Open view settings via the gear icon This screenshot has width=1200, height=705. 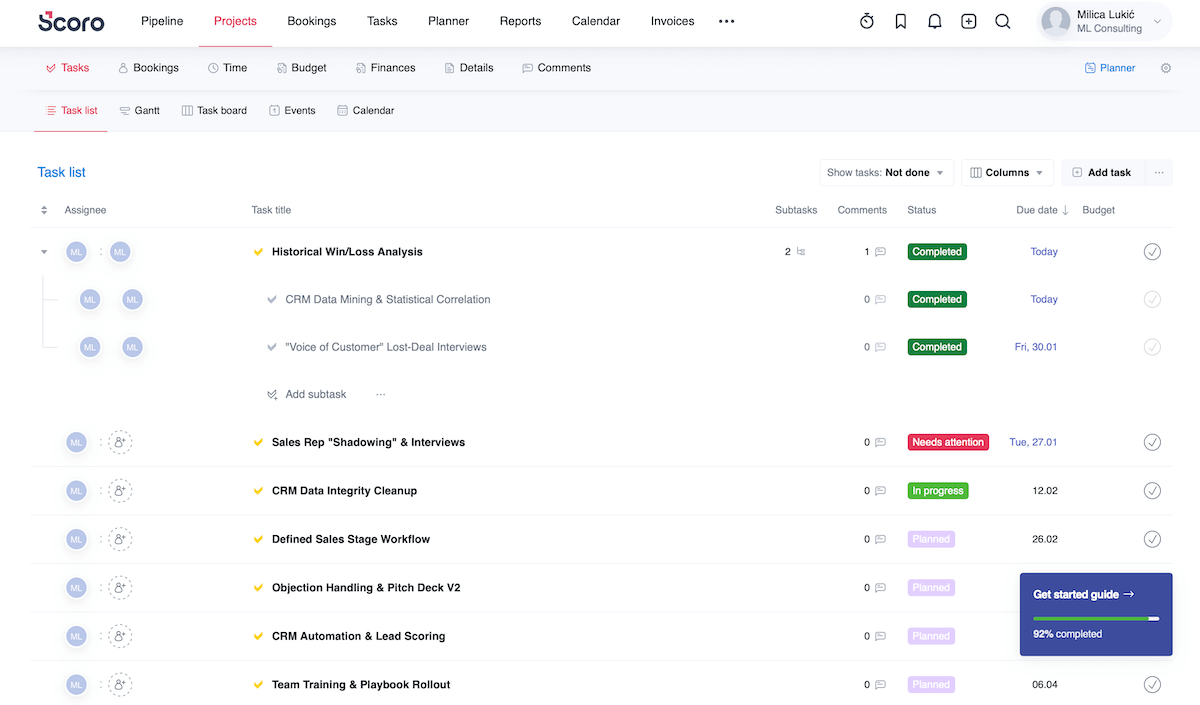tap(1165, 67)
